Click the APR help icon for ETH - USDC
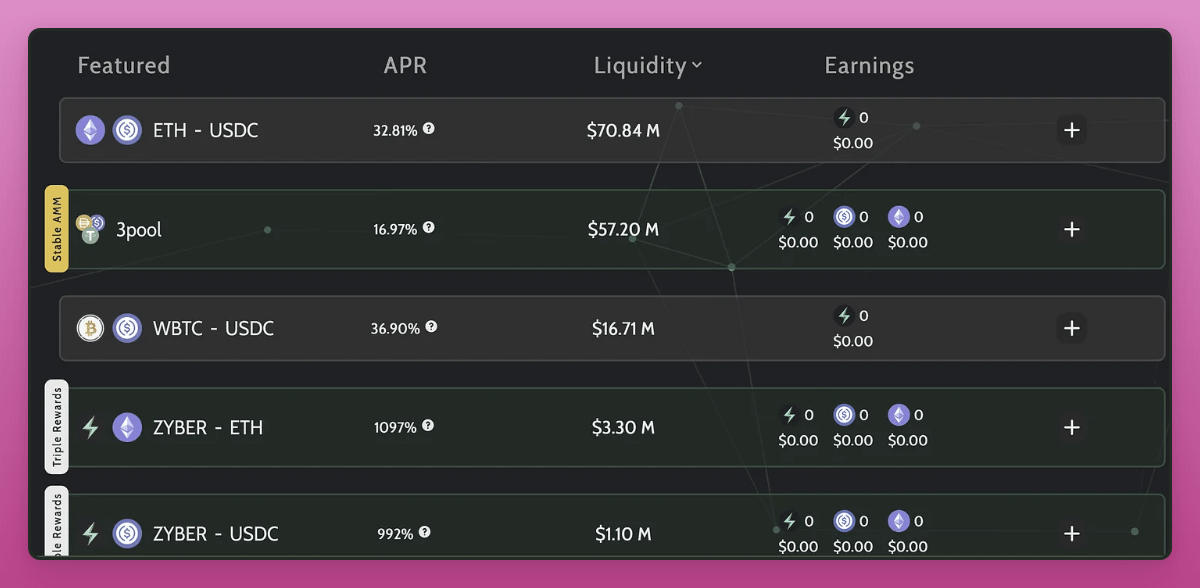 tap(429, 129)
